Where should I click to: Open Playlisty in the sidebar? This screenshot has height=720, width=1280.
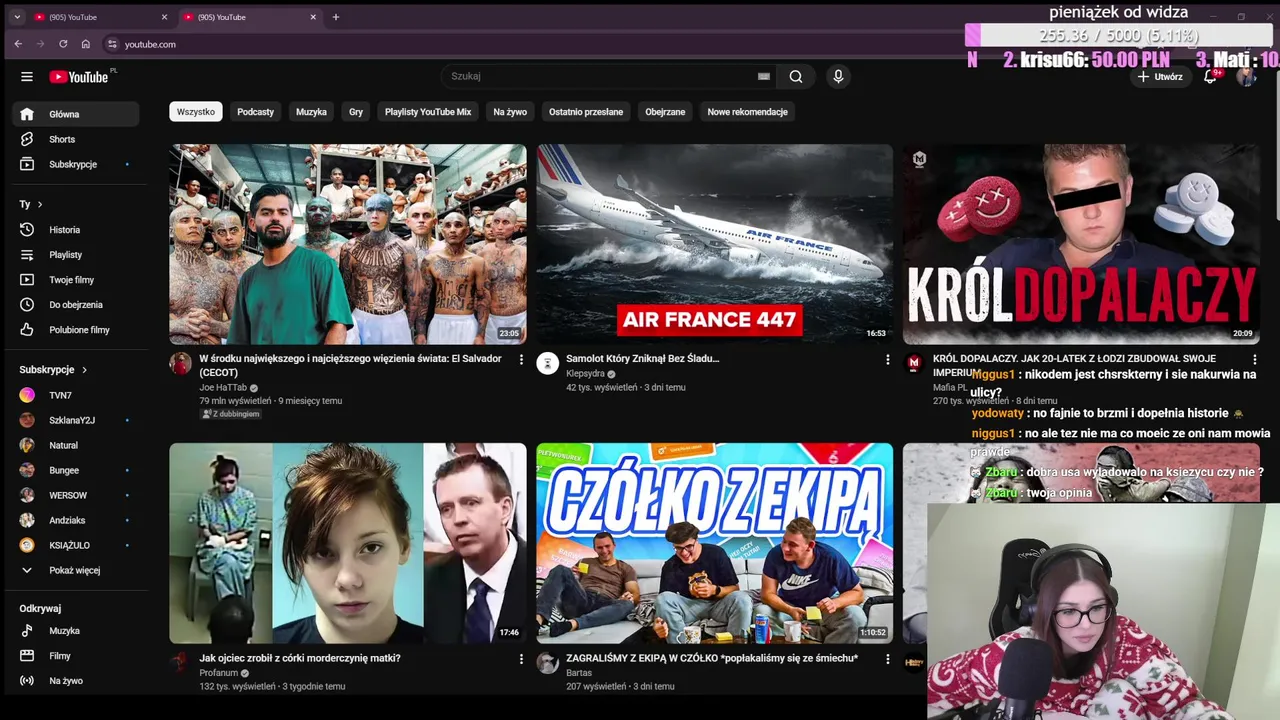pos(76,255)
